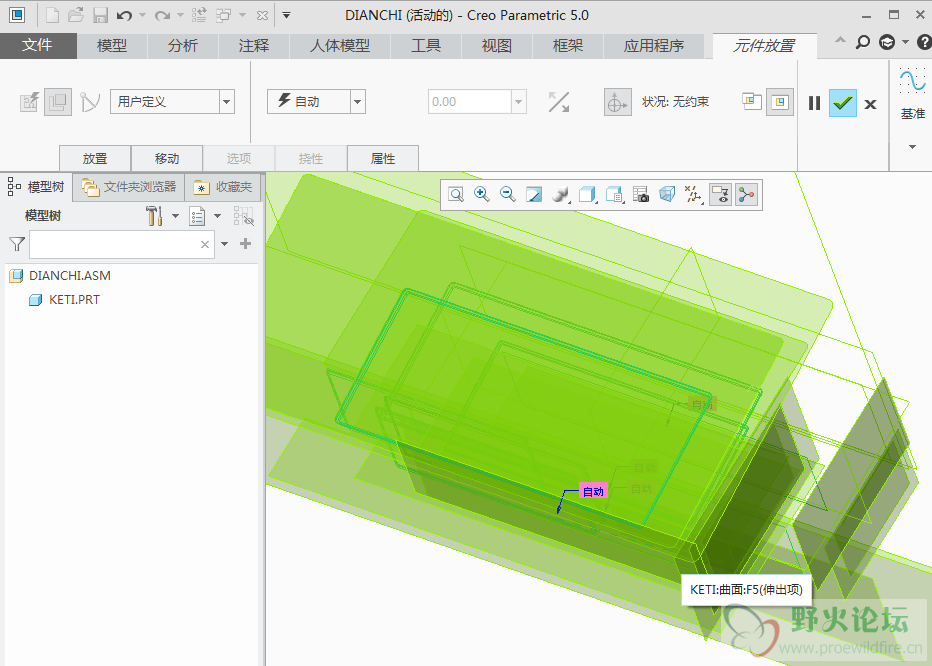Switch to the 人体模型 ribbon tab

[x=340, y=46]
